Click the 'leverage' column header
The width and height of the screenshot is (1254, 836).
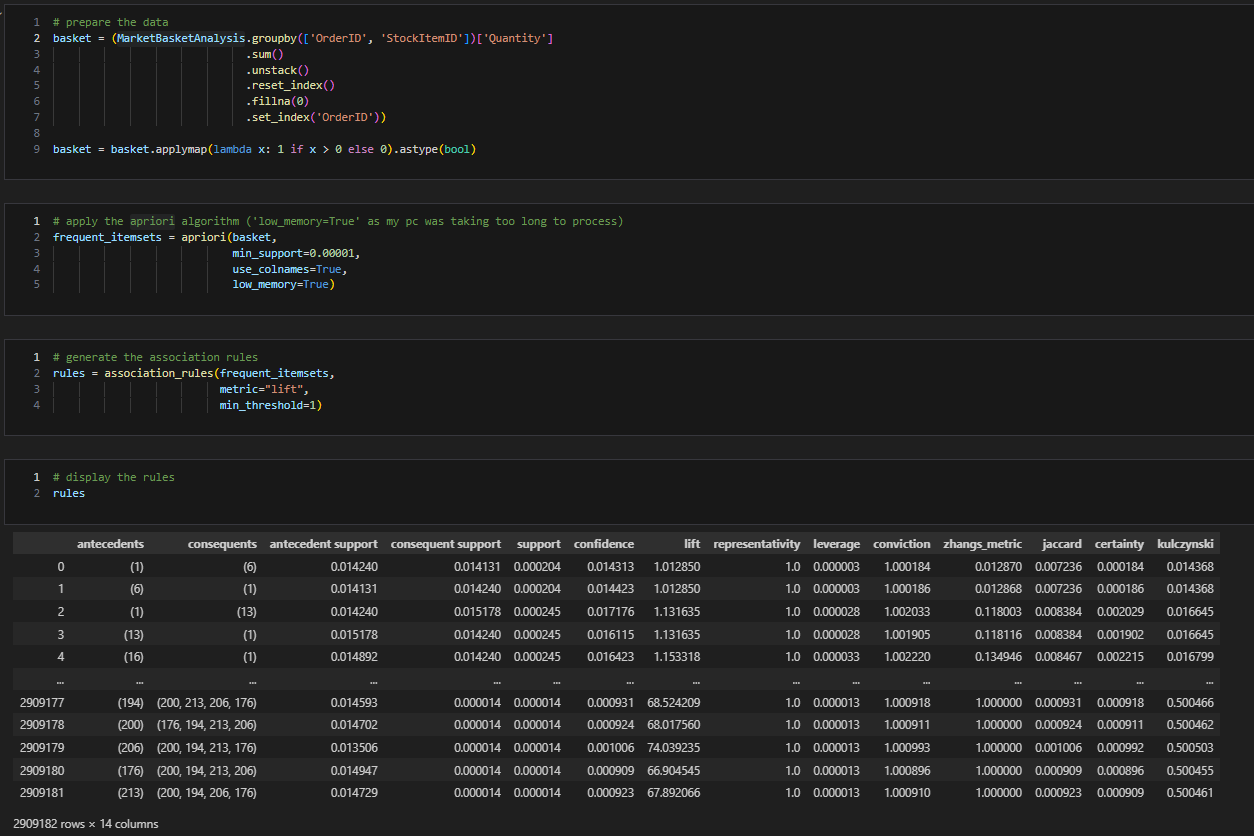point(836,544)
